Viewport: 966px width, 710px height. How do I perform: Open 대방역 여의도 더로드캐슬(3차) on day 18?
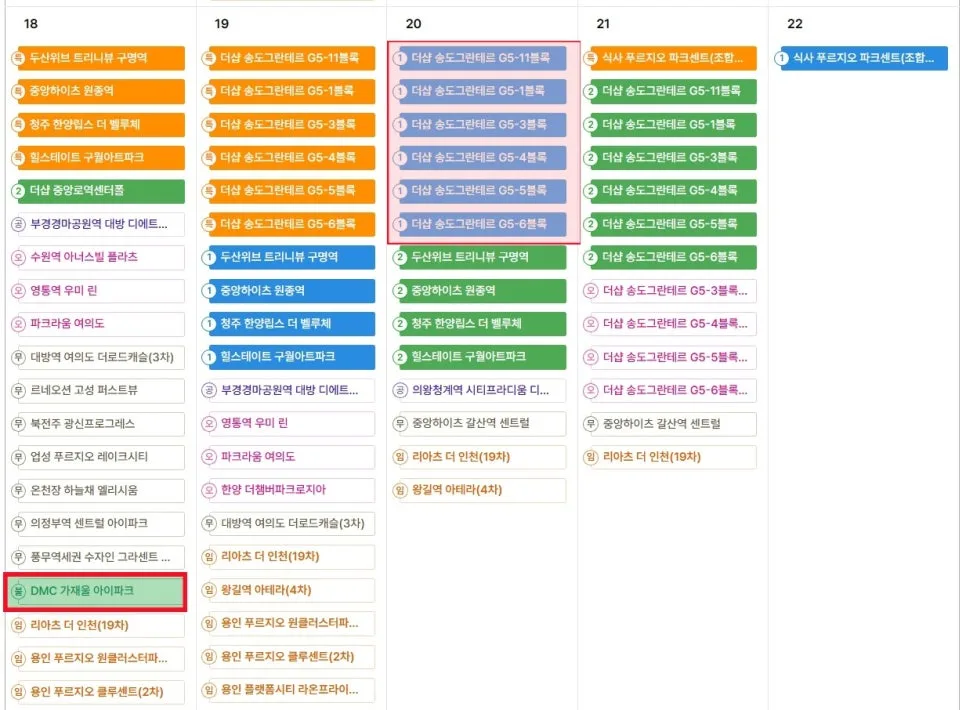98,357
